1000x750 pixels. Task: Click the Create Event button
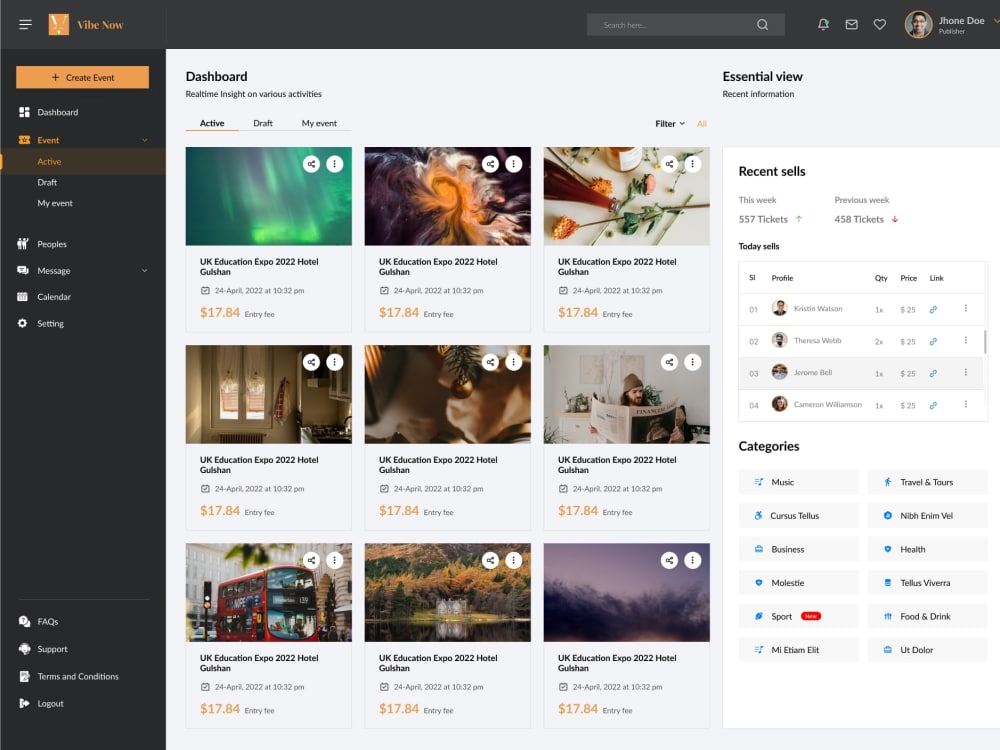point(82,77)
